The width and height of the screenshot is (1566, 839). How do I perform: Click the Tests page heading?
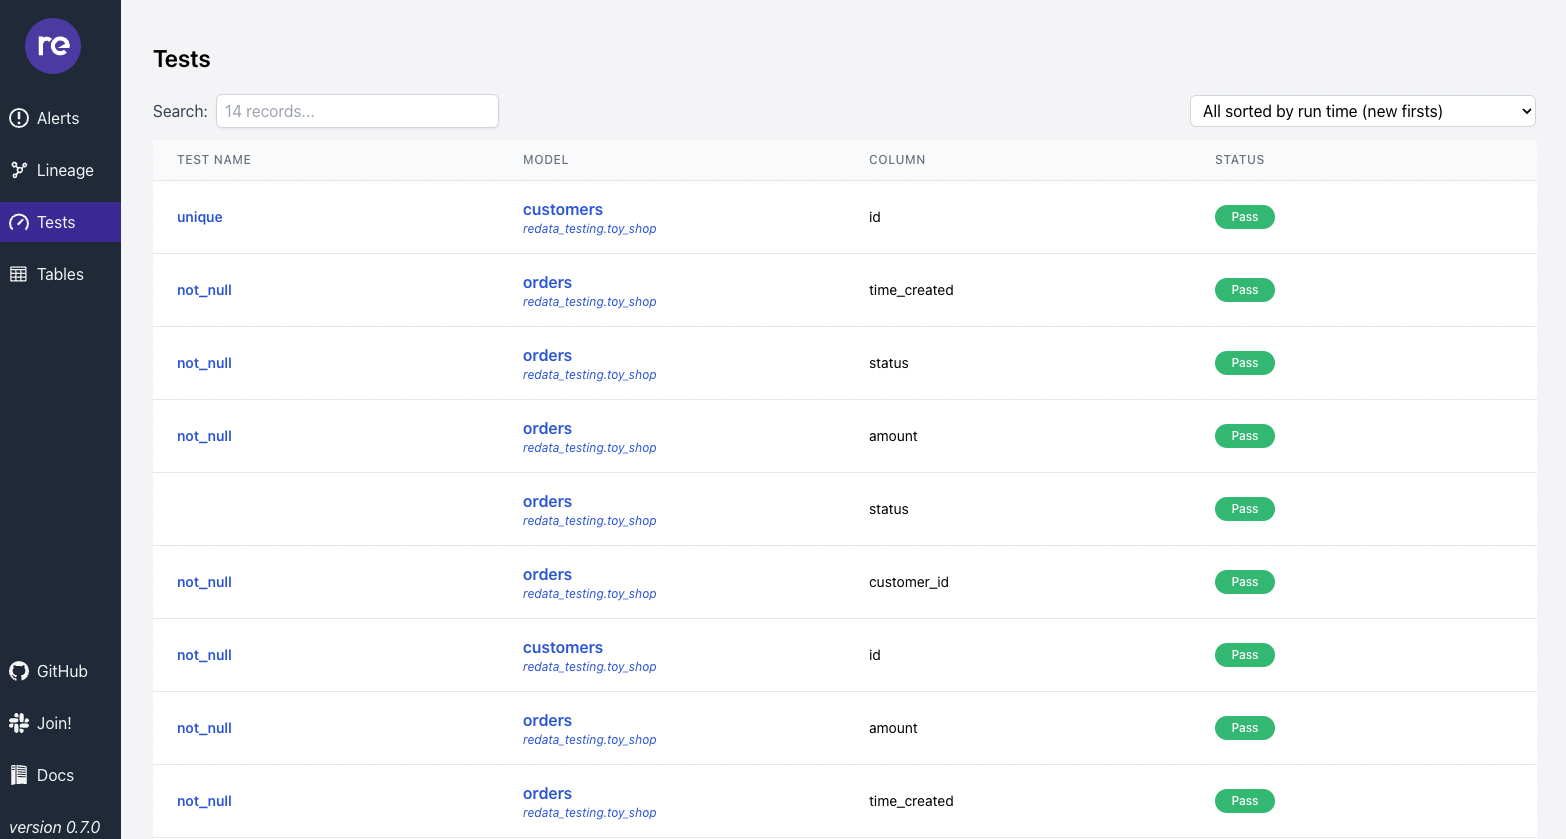[x=182, y=59]
